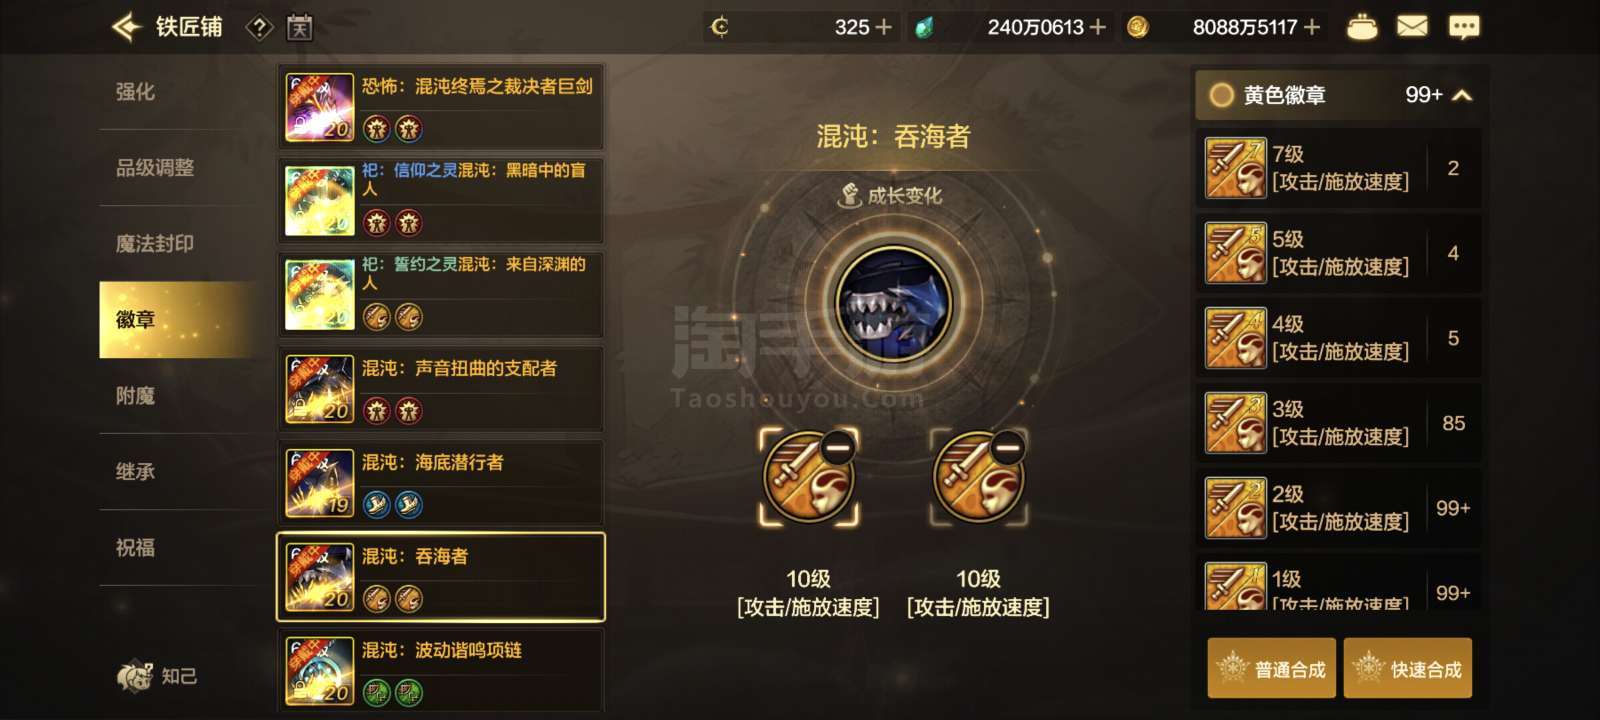Collapse the 黄色徽章 list chevron
The width and height of the screenshot is (1600, 720).
click(x=1462, y=96)
